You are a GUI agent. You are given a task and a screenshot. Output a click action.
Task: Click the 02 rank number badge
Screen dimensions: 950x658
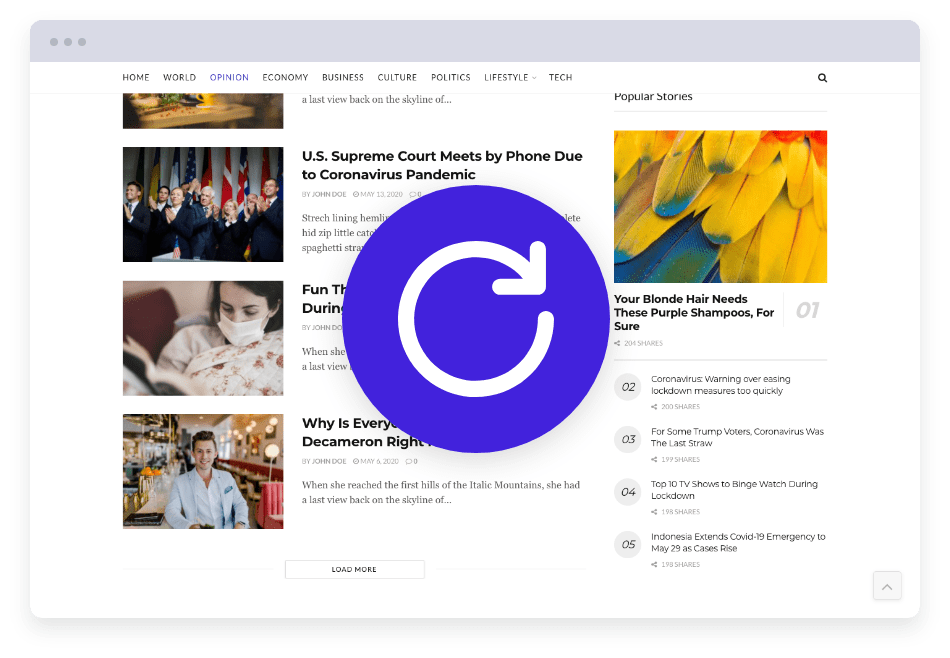pyautogui.click(x=628, y=386)
